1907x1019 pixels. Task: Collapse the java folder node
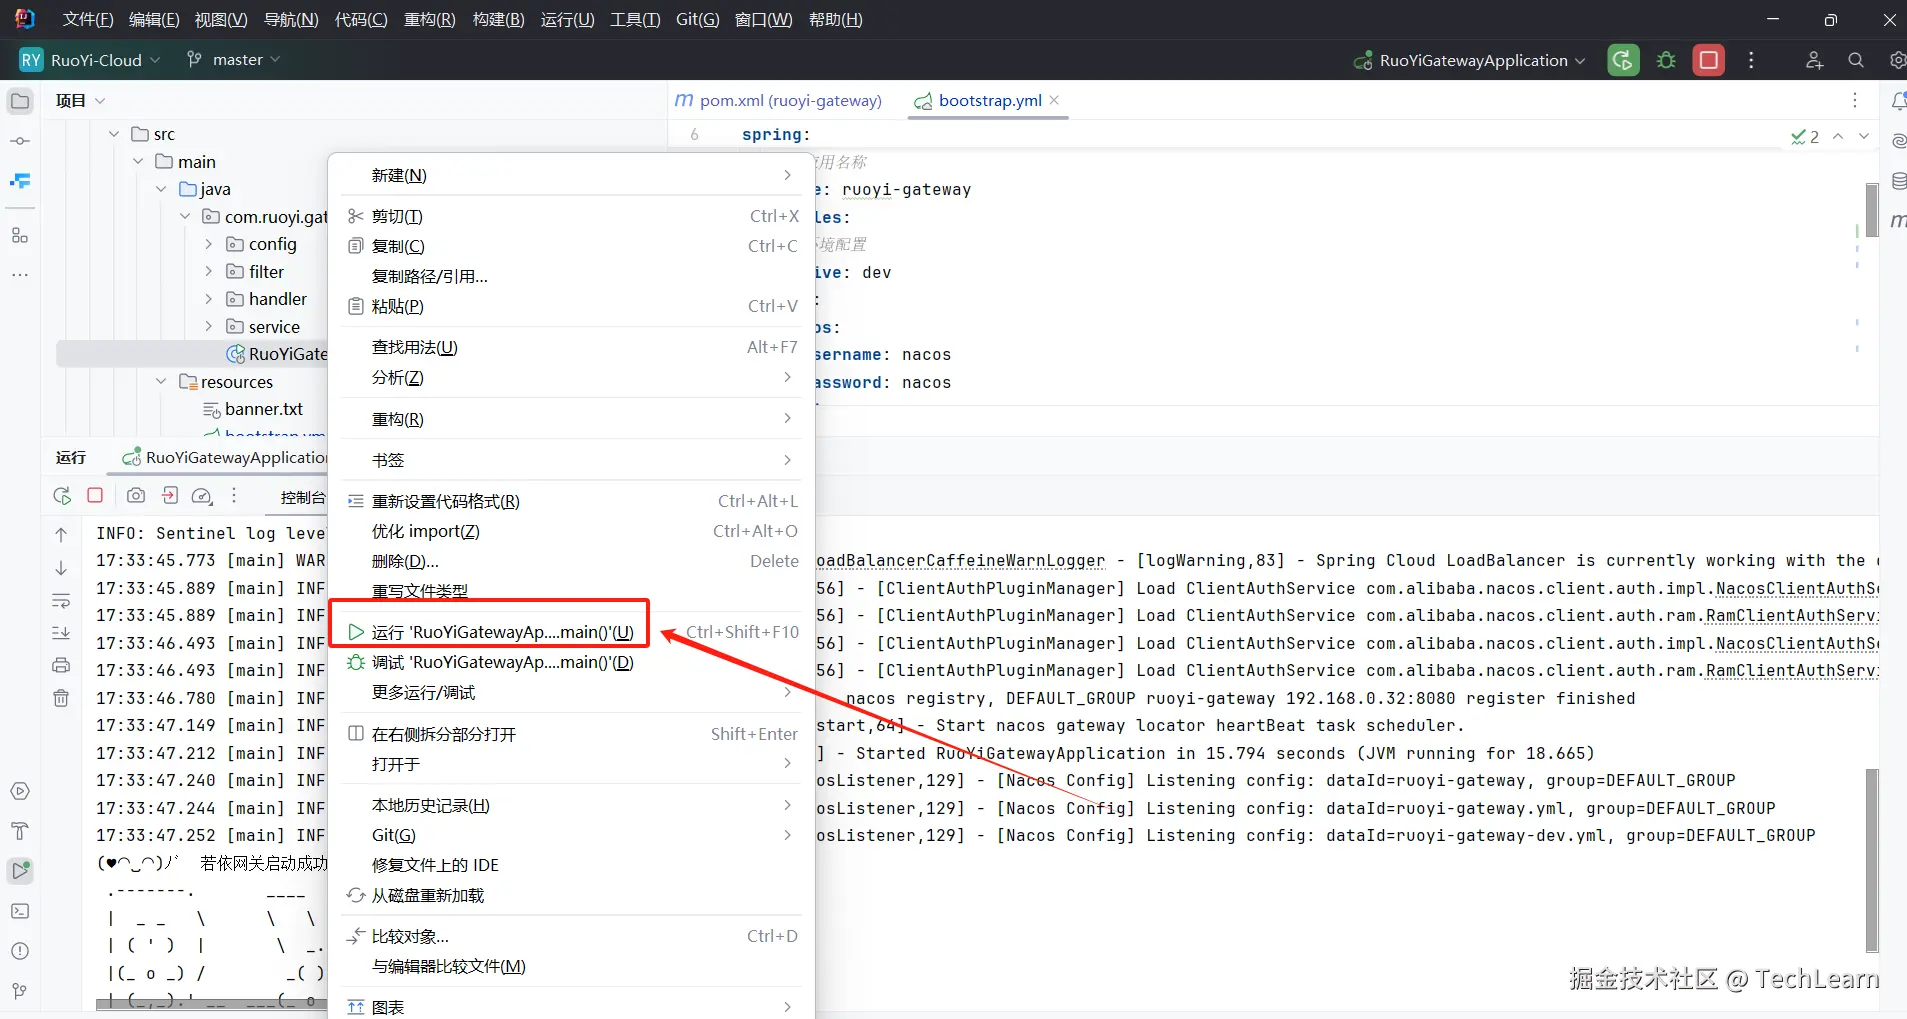[161, 189]
